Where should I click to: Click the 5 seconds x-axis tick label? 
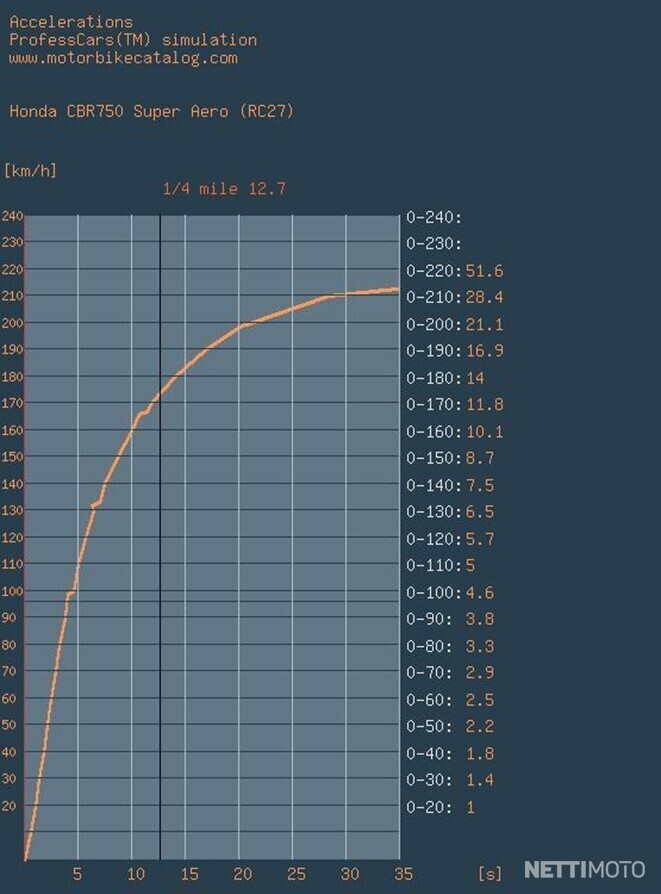[77, 873]
